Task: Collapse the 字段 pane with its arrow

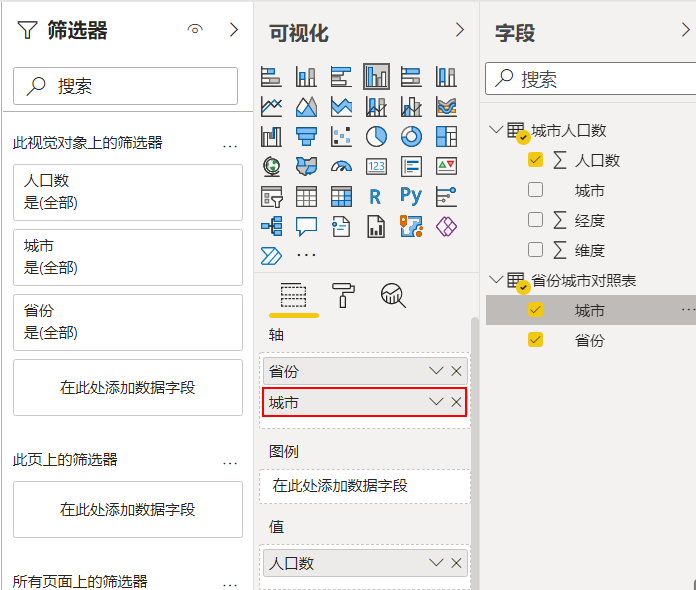Action: [x=686, y=30]
